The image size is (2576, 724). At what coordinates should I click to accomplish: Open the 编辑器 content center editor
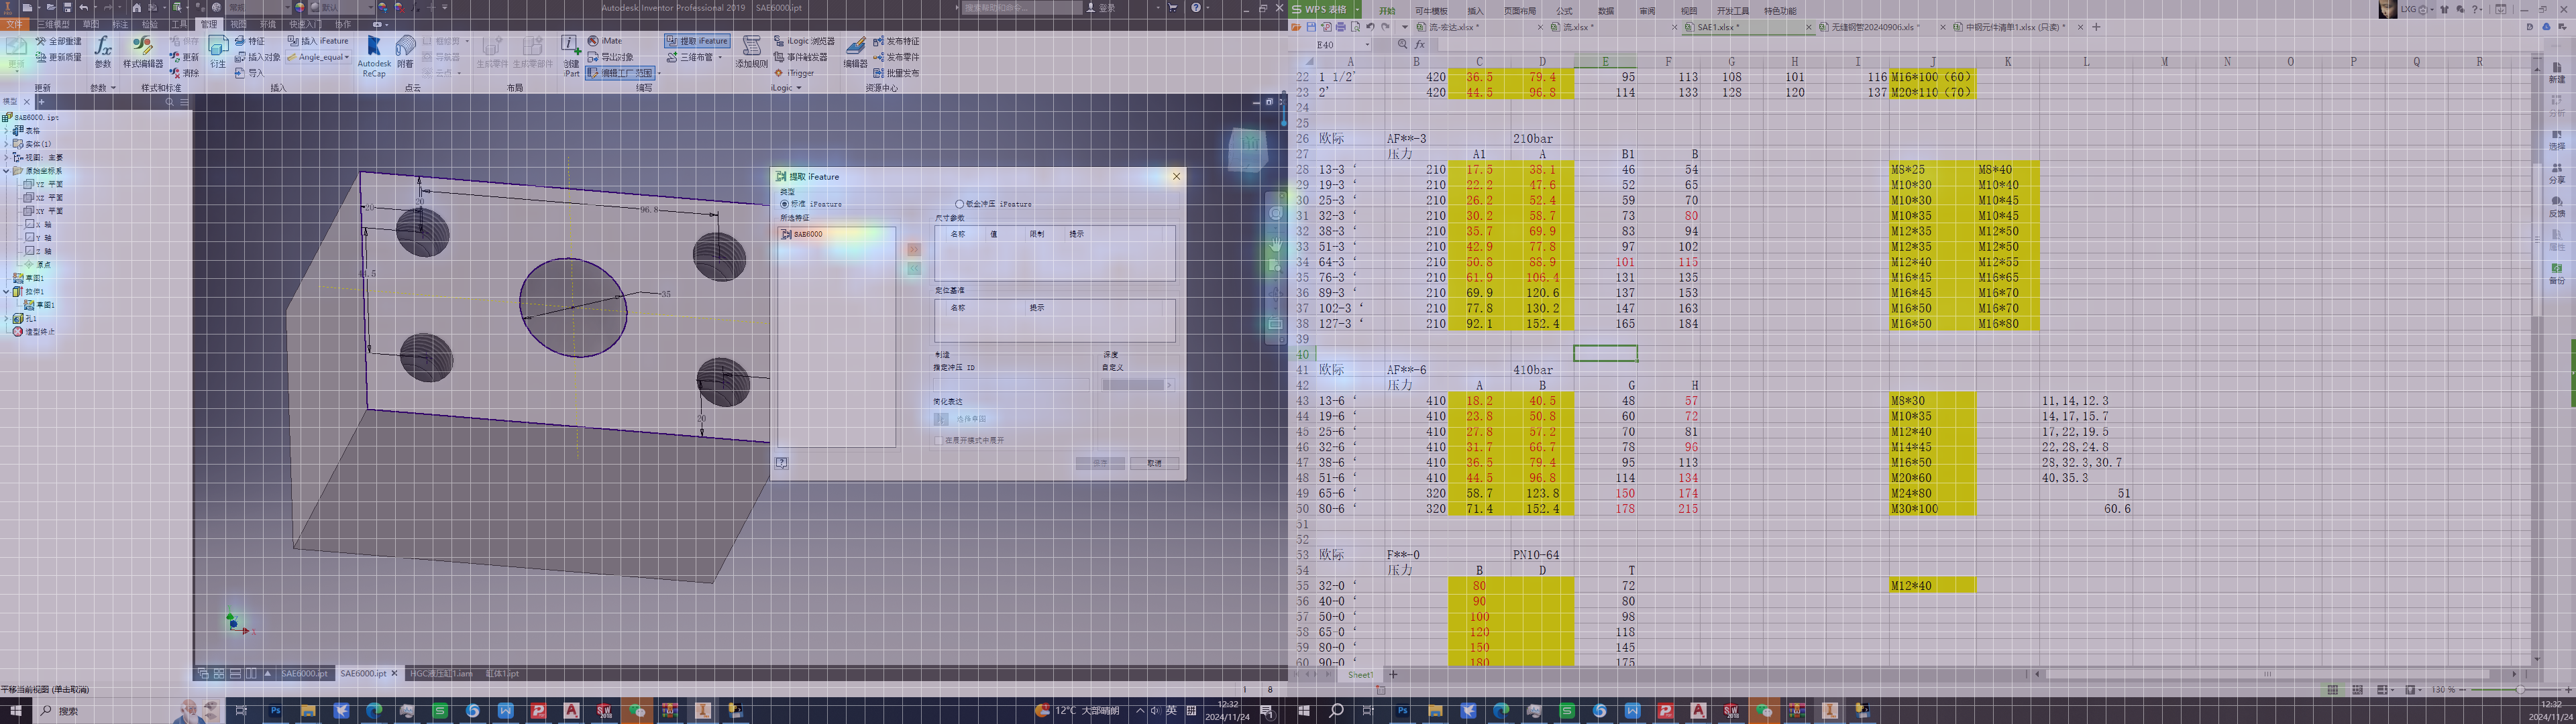(x=855, y=52)
